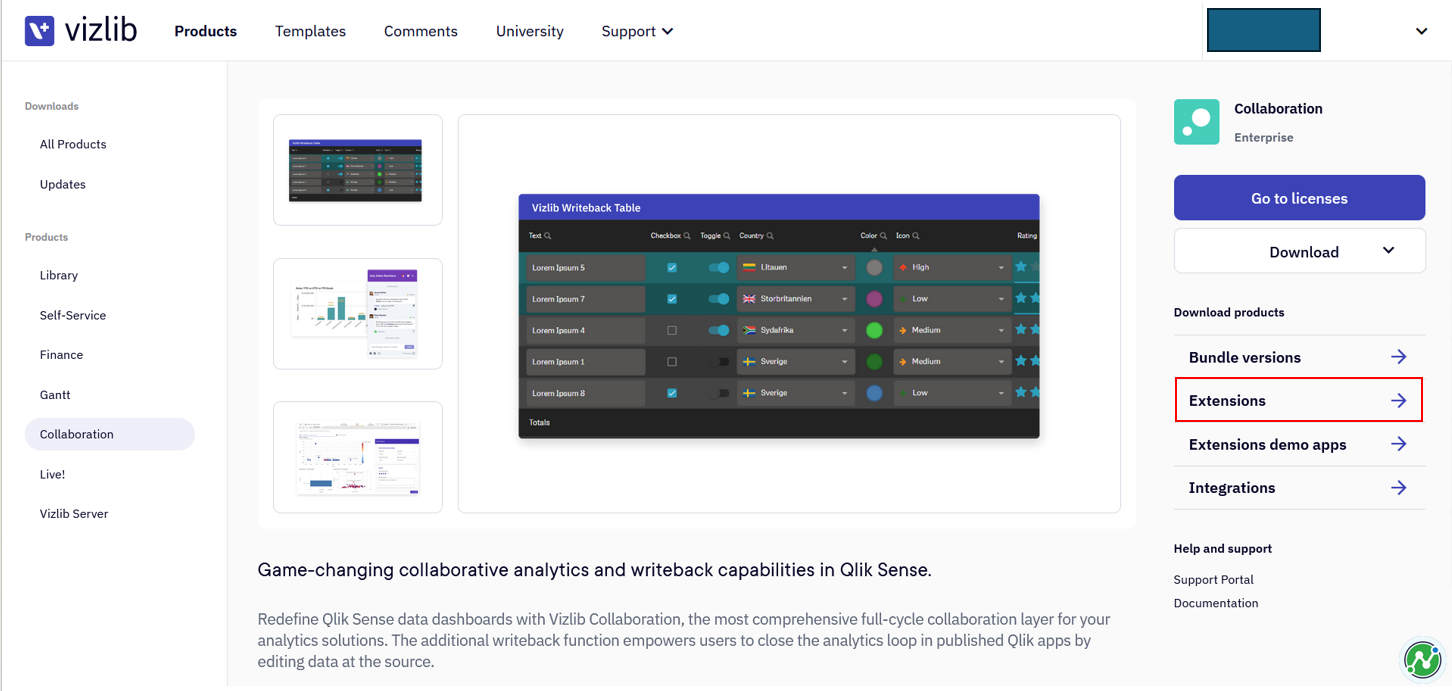Click the search icon beside Checkbox header

point(687,236)
